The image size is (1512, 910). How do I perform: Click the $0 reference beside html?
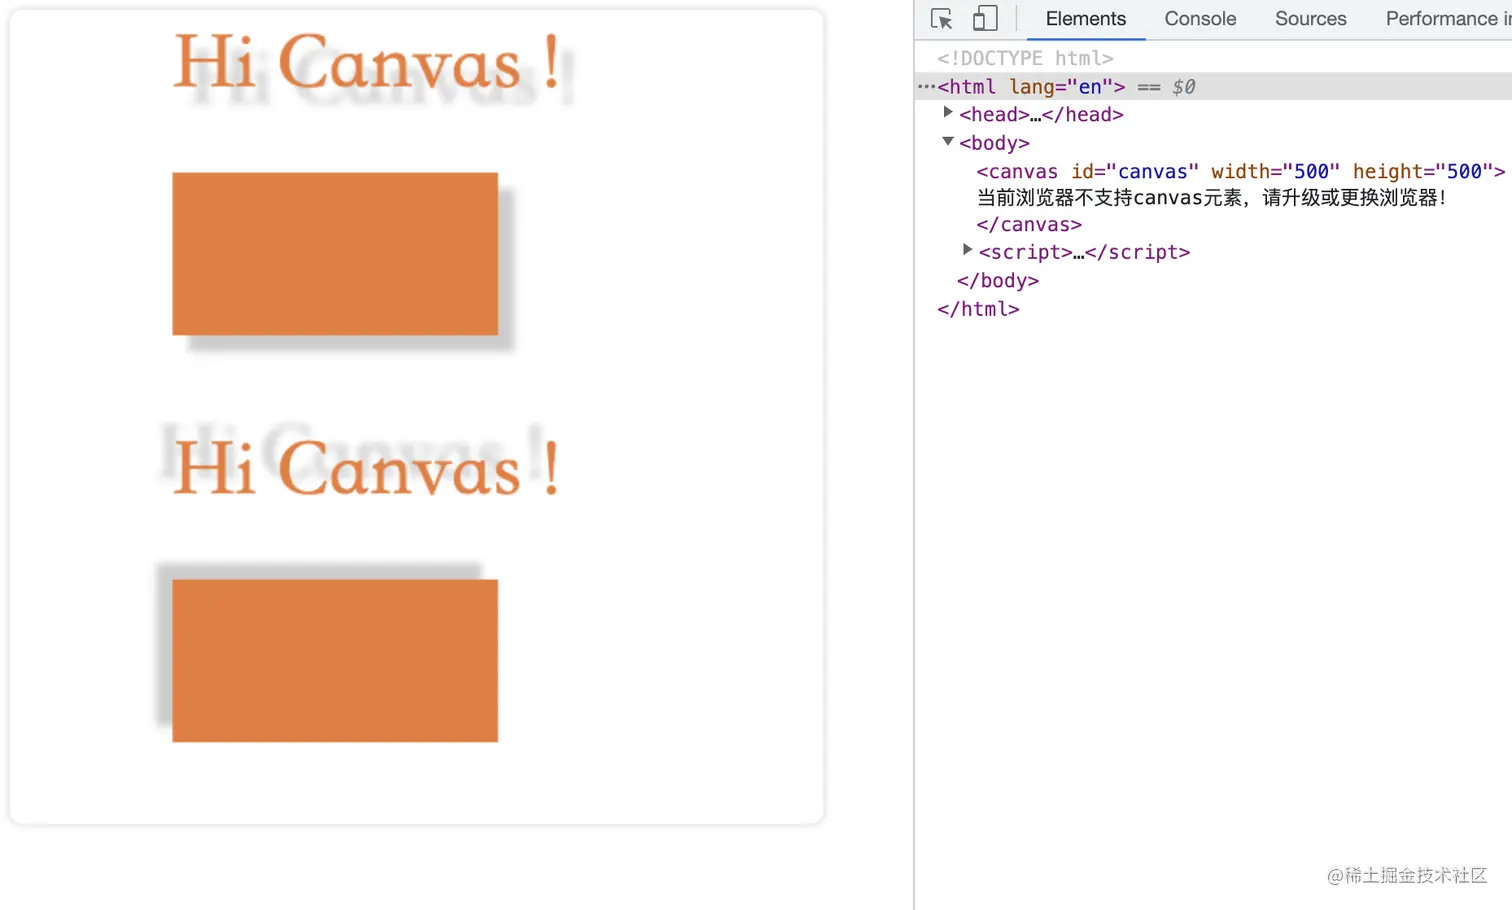point(1184,87)
